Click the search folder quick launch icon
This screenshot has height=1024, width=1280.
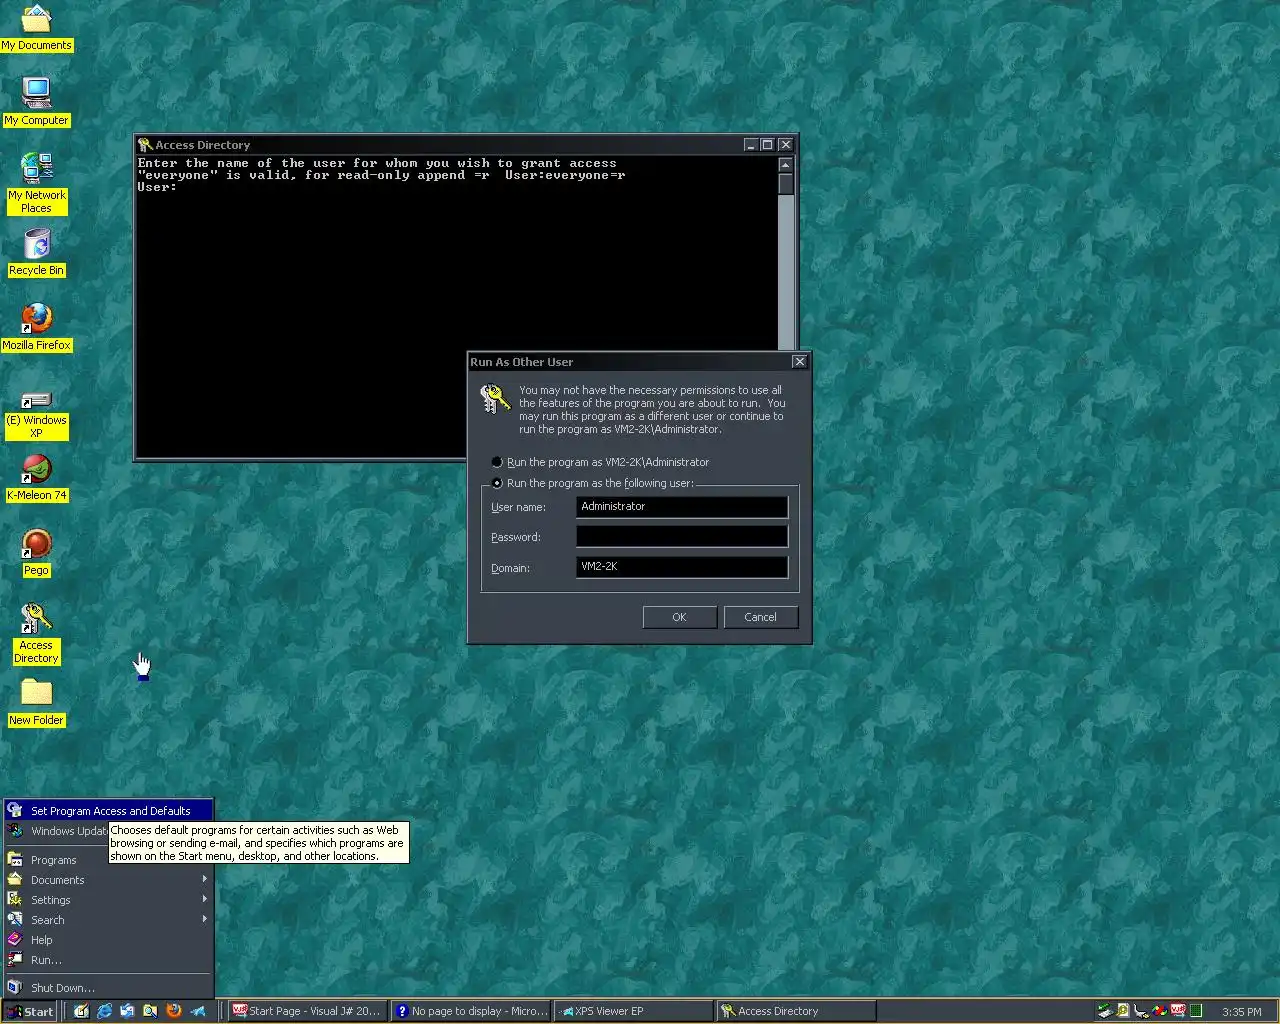(150, 1011)
